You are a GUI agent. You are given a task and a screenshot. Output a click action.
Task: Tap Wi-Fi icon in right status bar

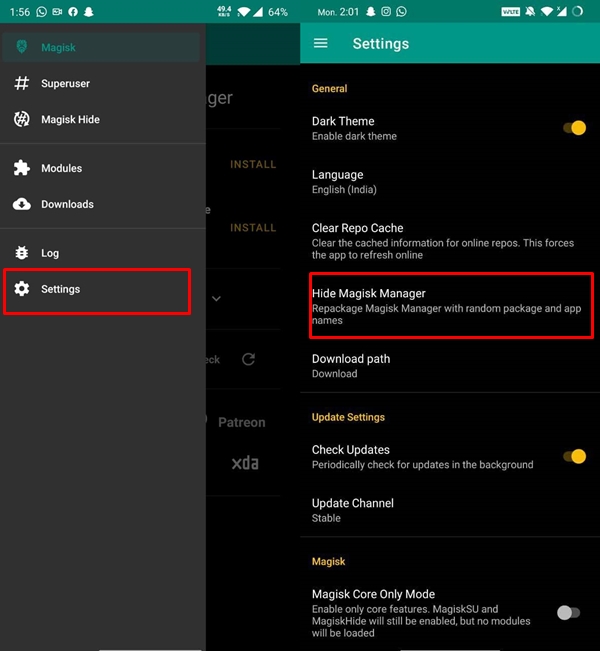tap(547, 12)
